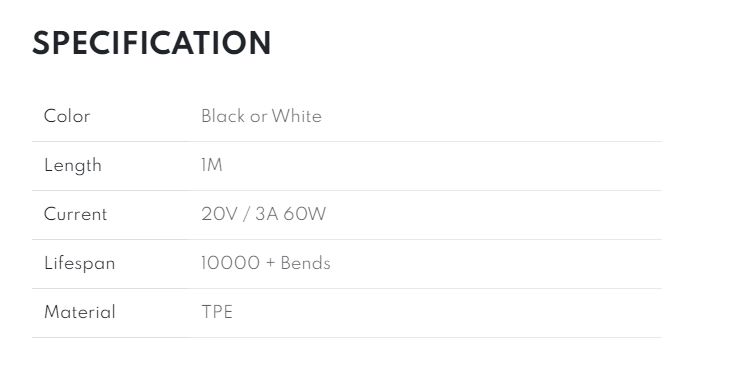Click the 60W text in Current row
Viewport: 755px width, 380px height.
click(x=304, y=214)
